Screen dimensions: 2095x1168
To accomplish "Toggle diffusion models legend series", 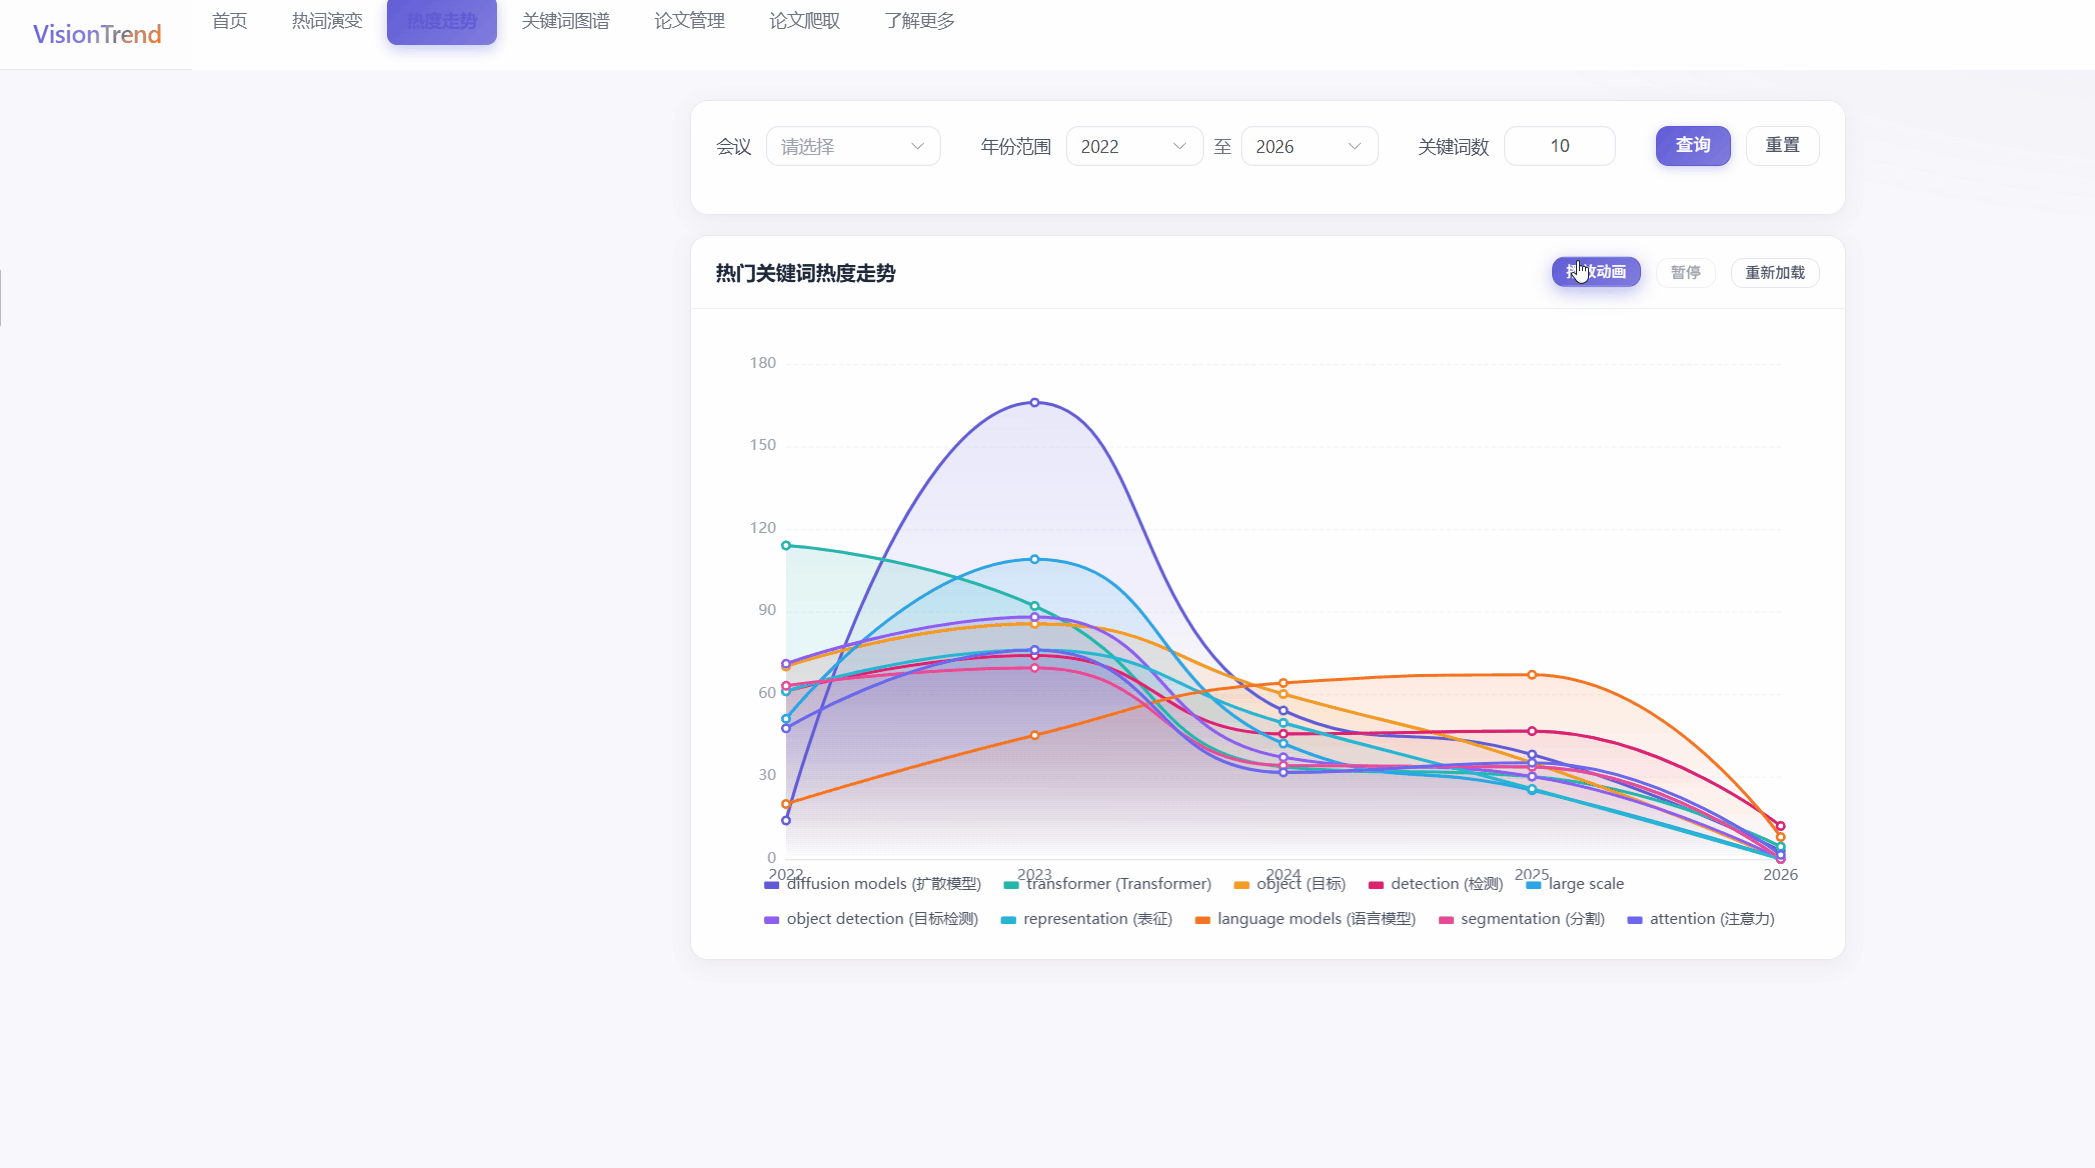I will (872, 884).
